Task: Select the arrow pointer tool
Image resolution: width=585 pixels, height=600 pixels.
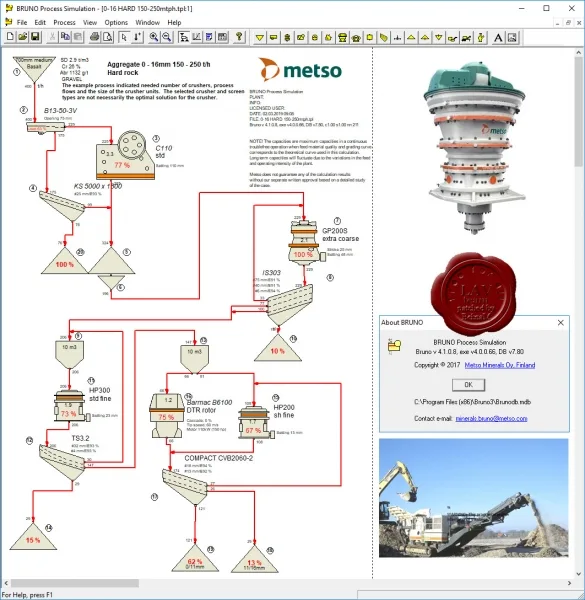Action: click(x=123, y=37)
